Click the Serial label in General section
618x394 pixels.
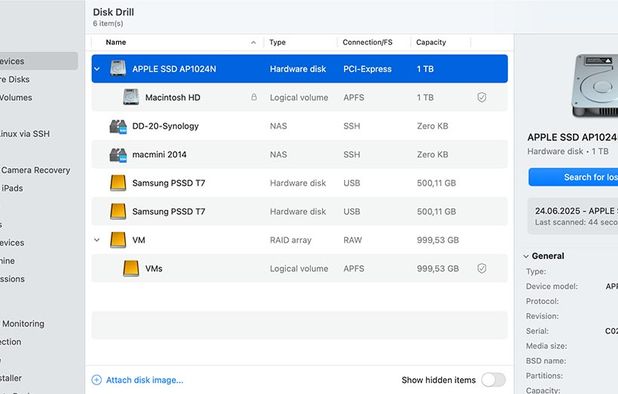537,331
